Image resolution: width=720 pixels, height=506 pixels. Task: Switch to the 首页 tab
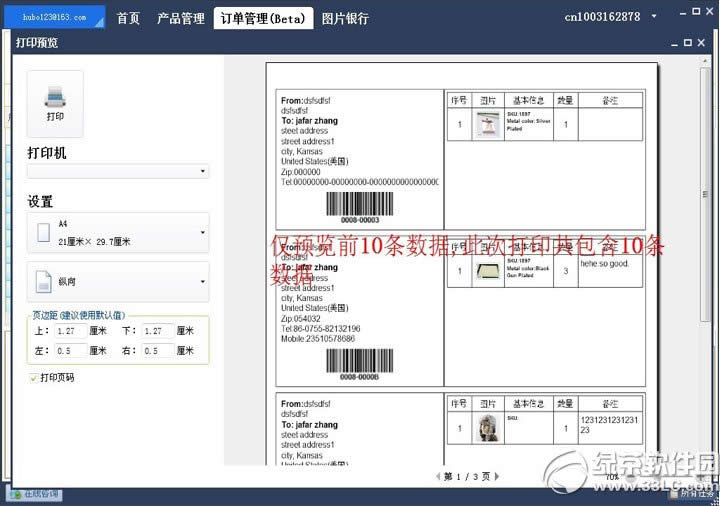[x=128, y=18]
